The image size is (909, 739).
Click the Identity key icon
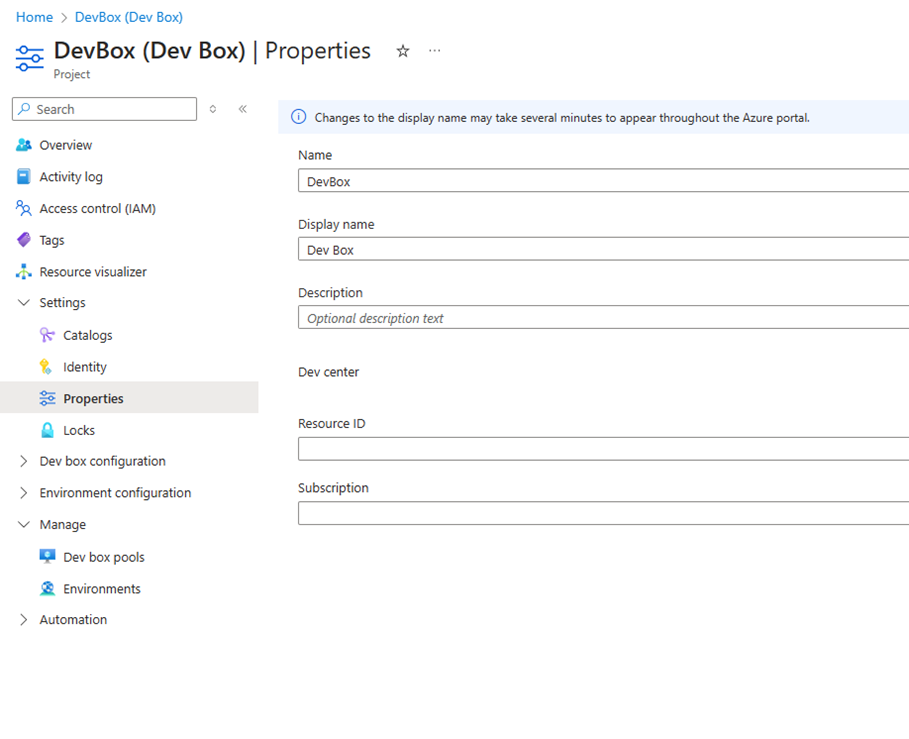click(x=46, y=367)
